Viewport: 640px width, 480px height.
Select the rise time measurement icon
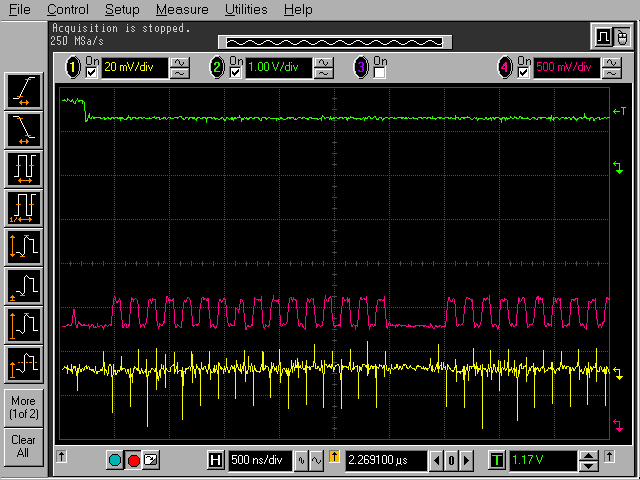click(24, 91)
